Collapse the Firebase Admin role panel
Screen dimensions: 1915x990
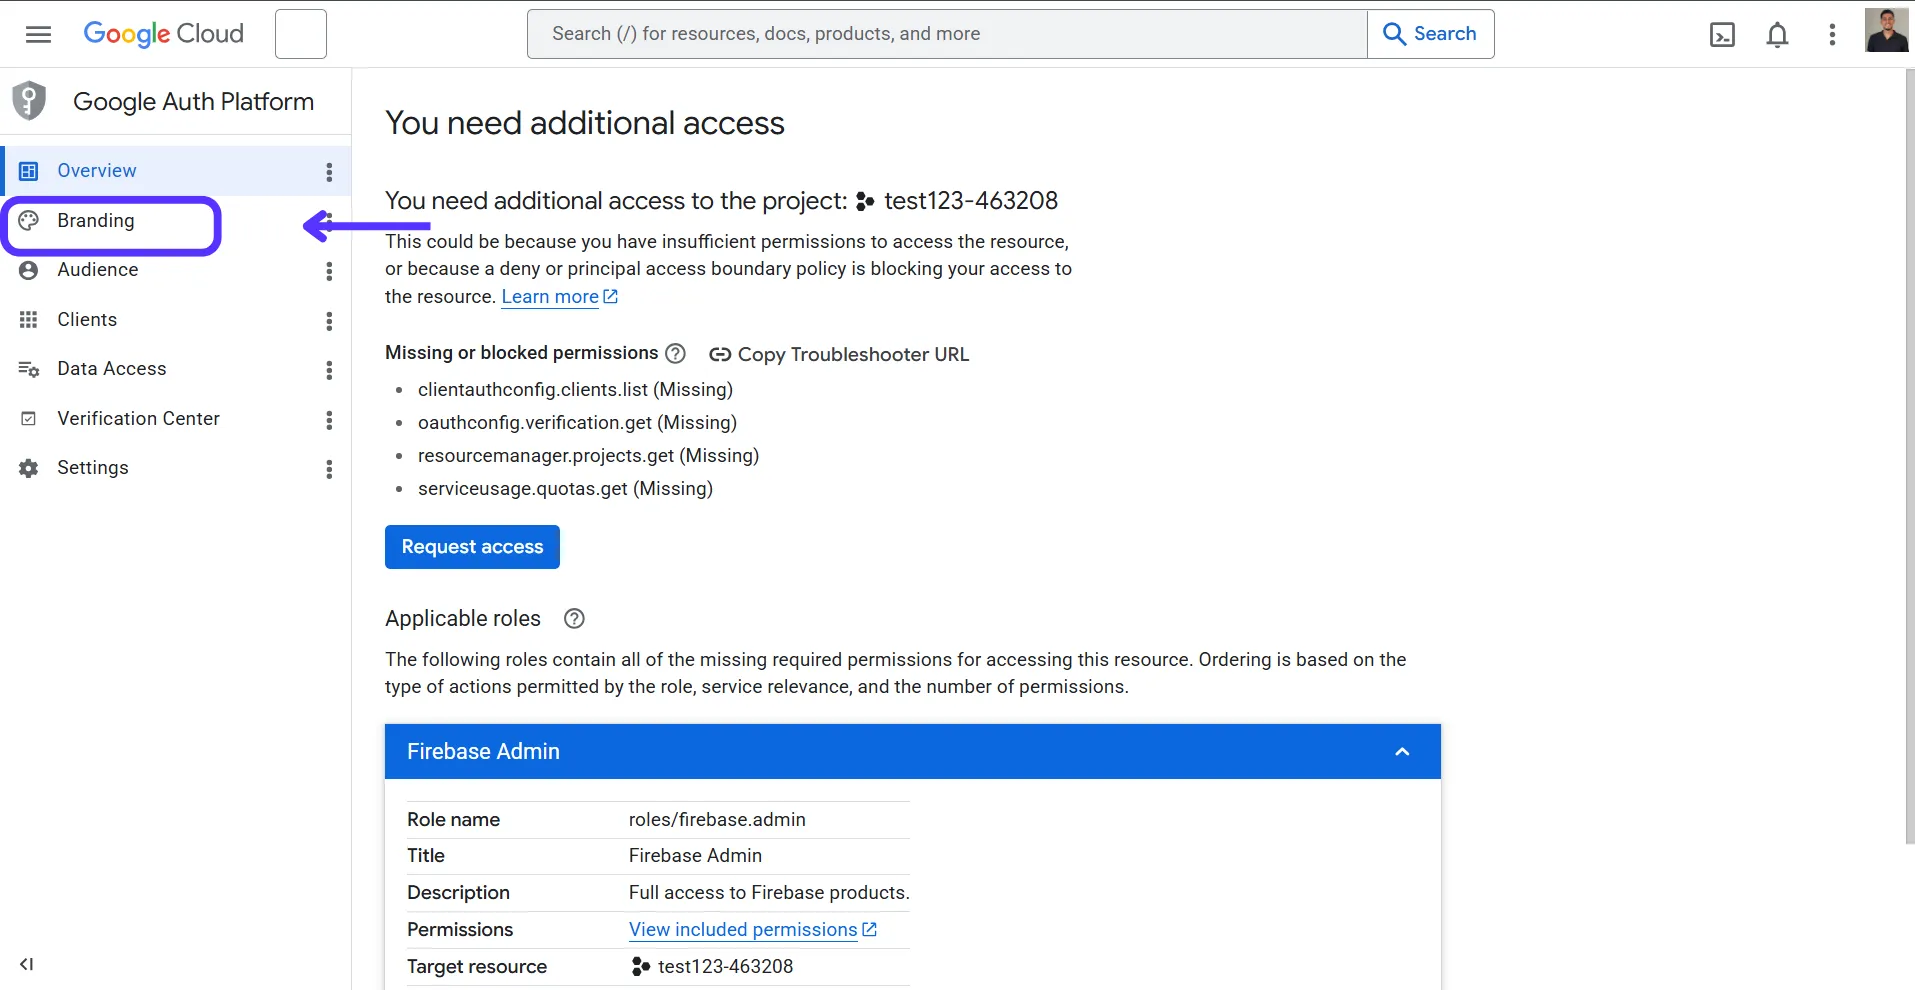1402,752
